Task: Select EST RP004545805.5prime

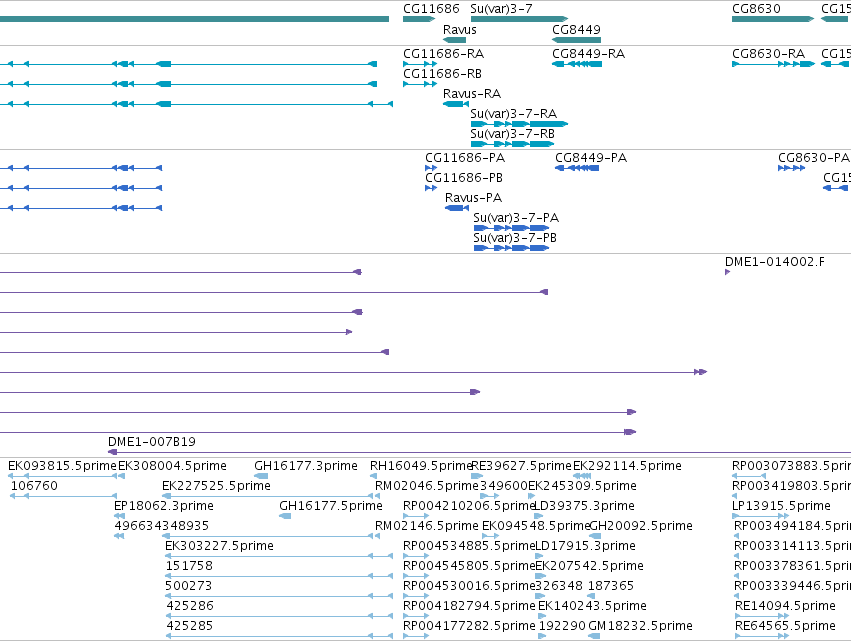Action: (x=416, y=576)
